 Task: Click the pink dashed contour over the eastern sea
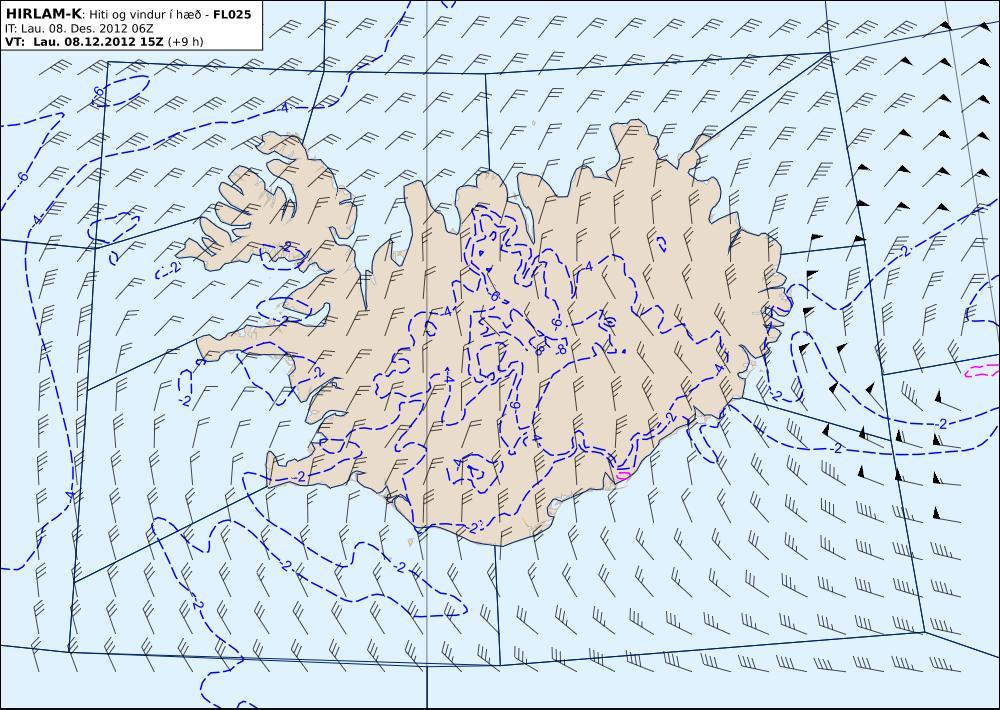point(983,370)
